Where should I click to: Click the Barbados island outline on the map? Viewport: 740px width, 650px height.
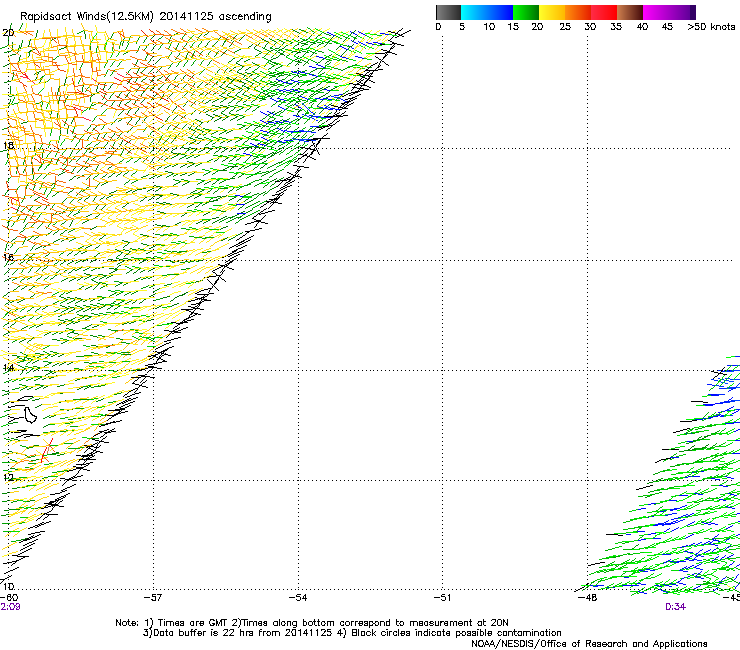click(x=31, y=415)
